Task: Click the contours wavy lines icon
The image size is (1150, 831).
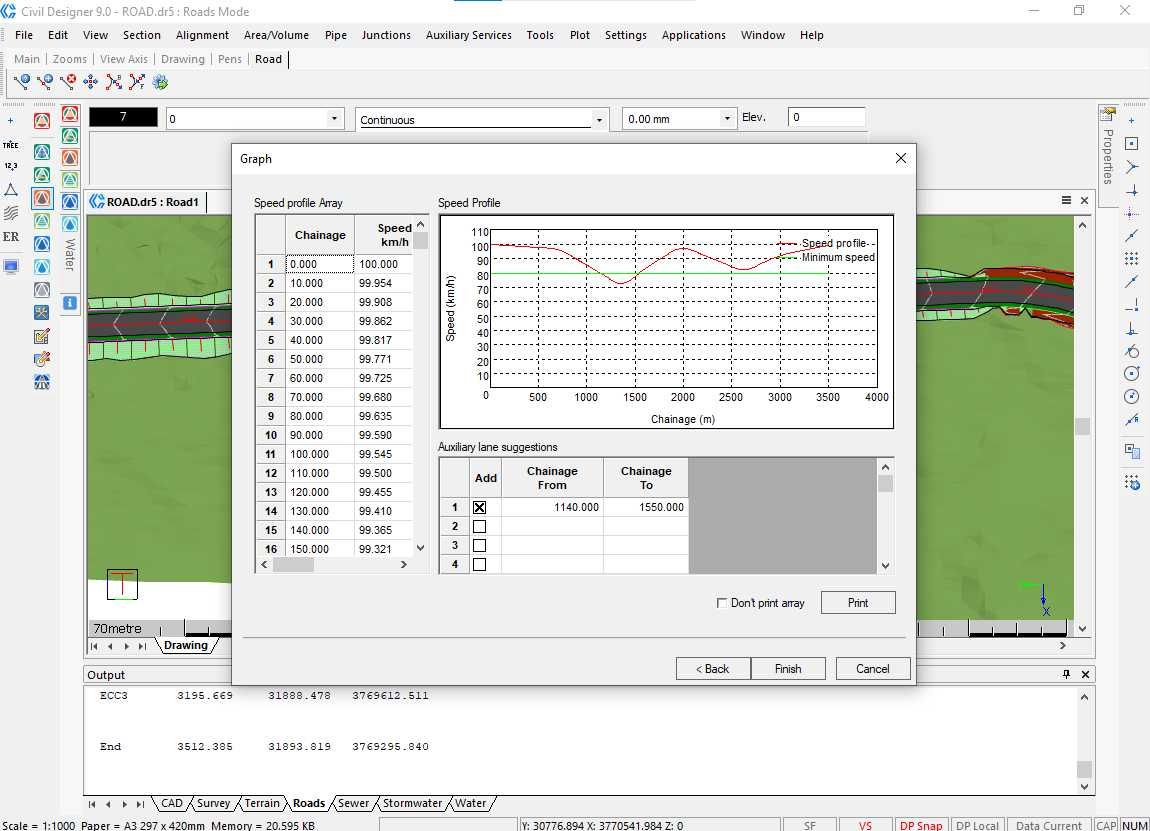Action: [11, 213]
